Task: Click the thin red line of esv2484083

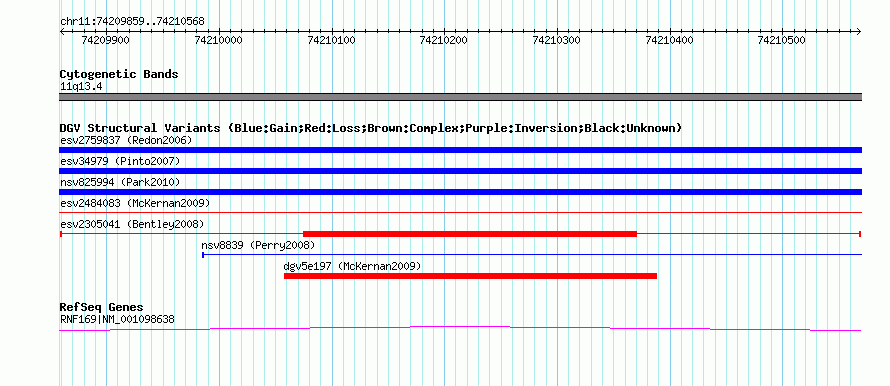Action: (x=460, y=212)
